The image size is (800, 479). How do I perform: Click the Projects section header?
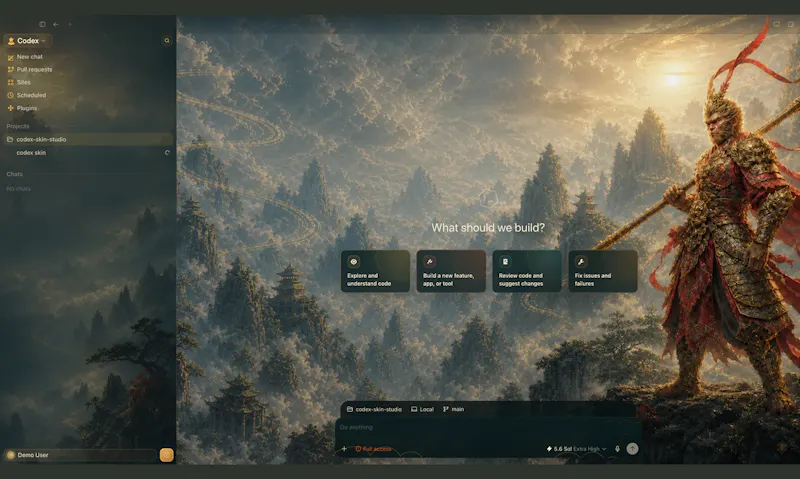(18, 126)
